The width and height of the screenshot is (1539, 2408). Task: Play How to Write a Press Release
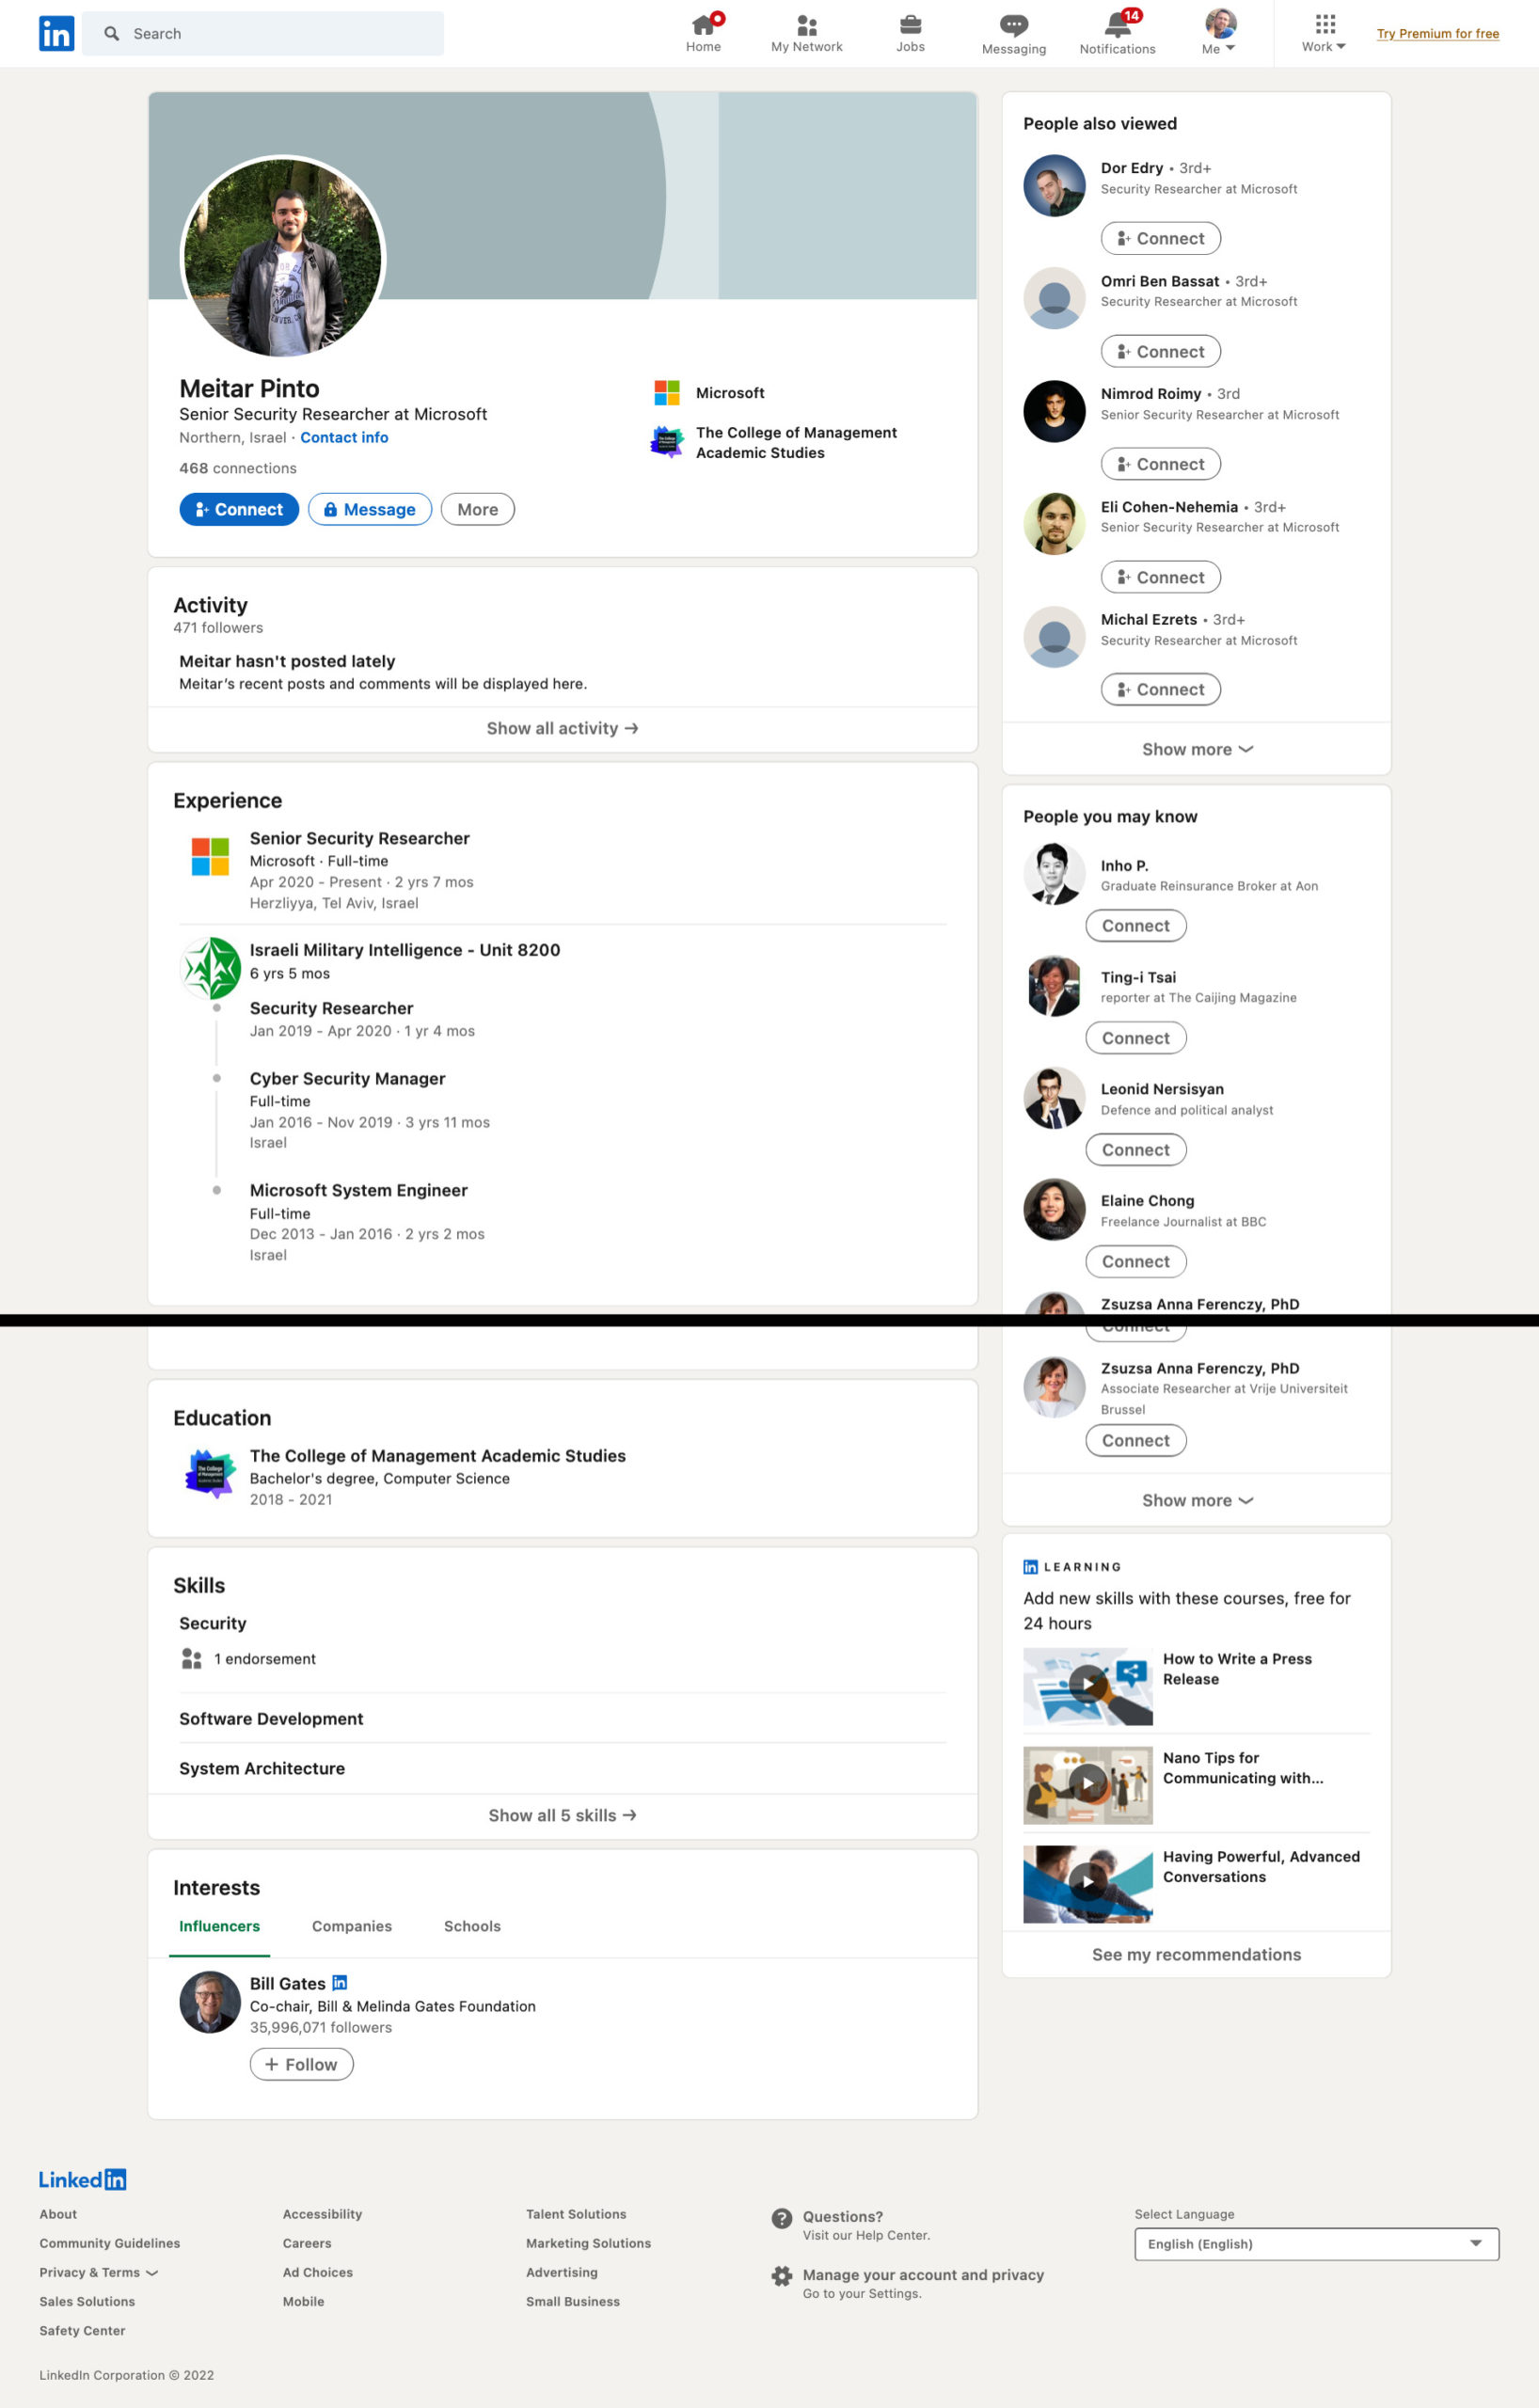tap(1087, 1686)
